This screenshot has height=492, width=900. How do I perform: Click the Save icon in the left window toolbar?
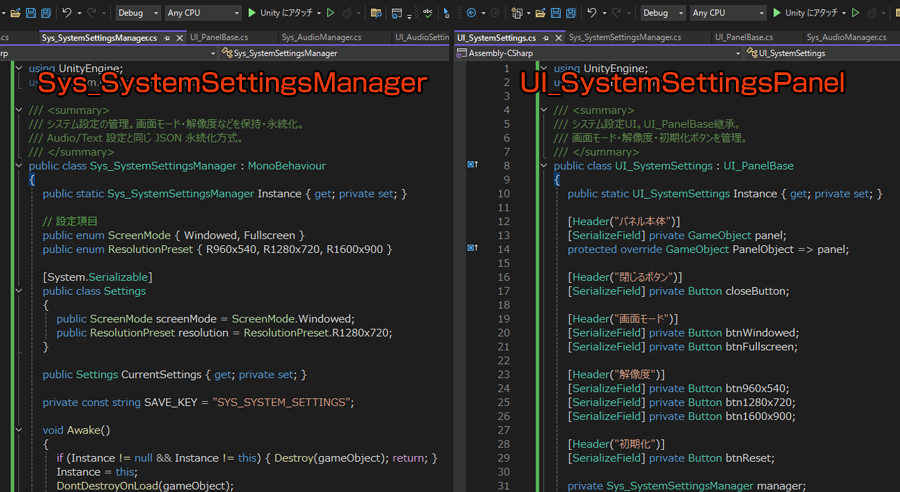point(29,13)
